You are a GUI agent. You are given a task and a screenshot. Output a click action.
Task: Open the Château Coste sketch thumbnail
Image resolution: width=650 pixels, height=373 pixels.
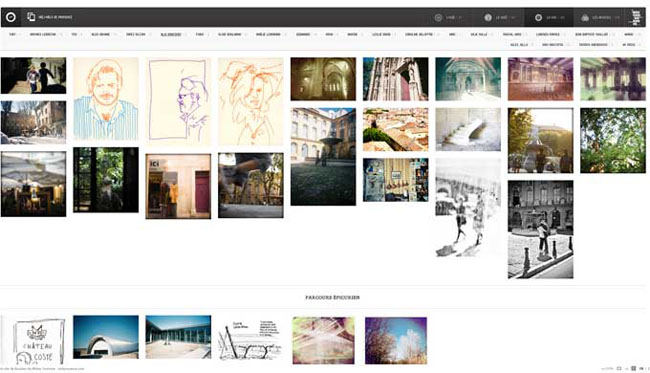(33, 341)
